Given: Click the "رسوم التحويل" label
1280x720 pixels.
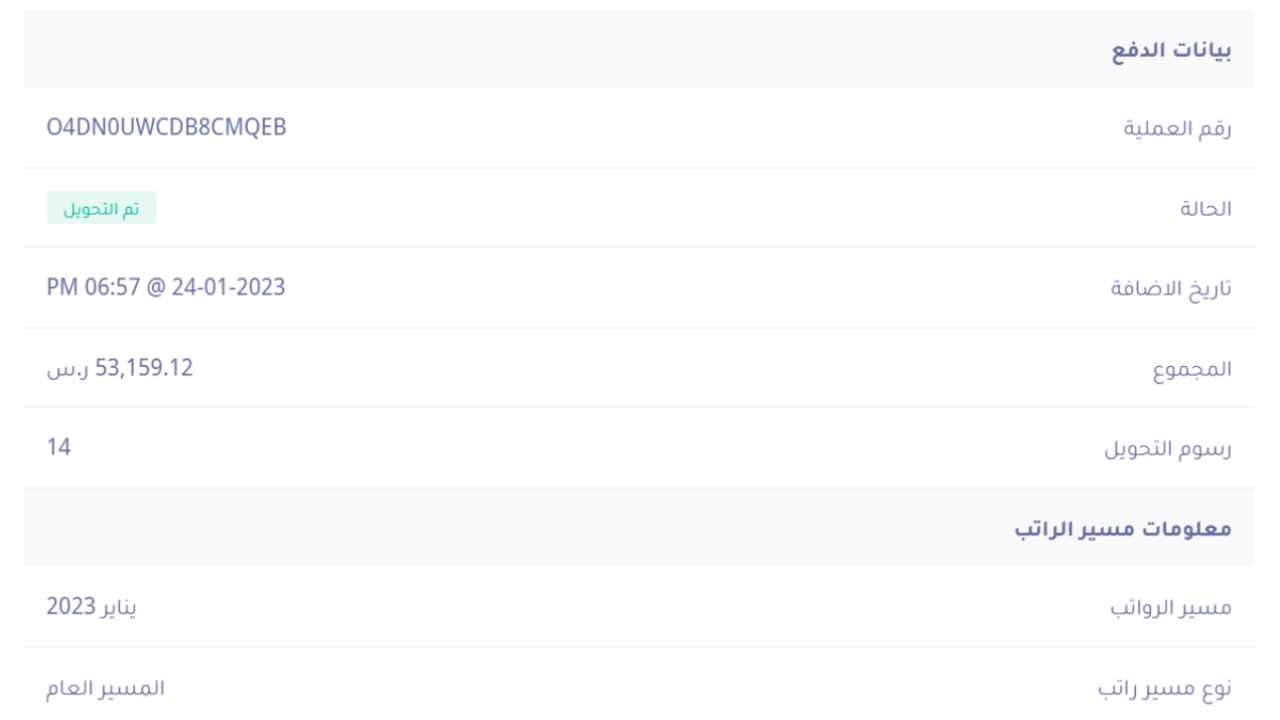Looking at the screenshot, I should coord(1167,449).
